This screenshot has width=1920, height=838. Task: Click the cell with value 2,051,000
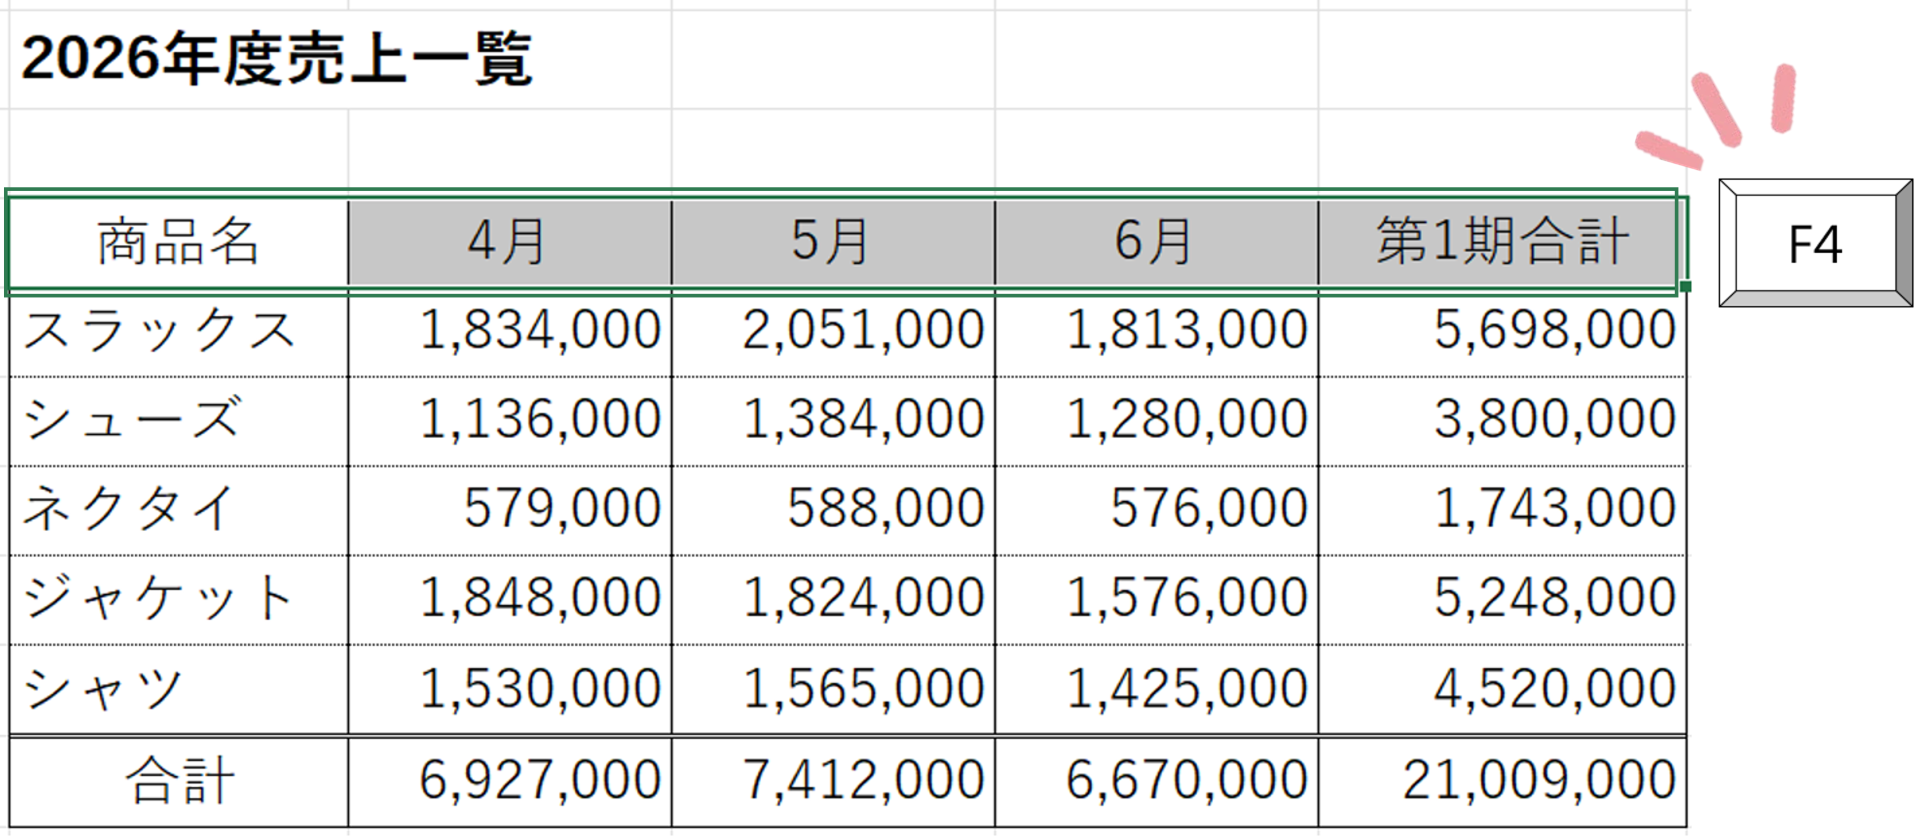[x=833, y=331]
